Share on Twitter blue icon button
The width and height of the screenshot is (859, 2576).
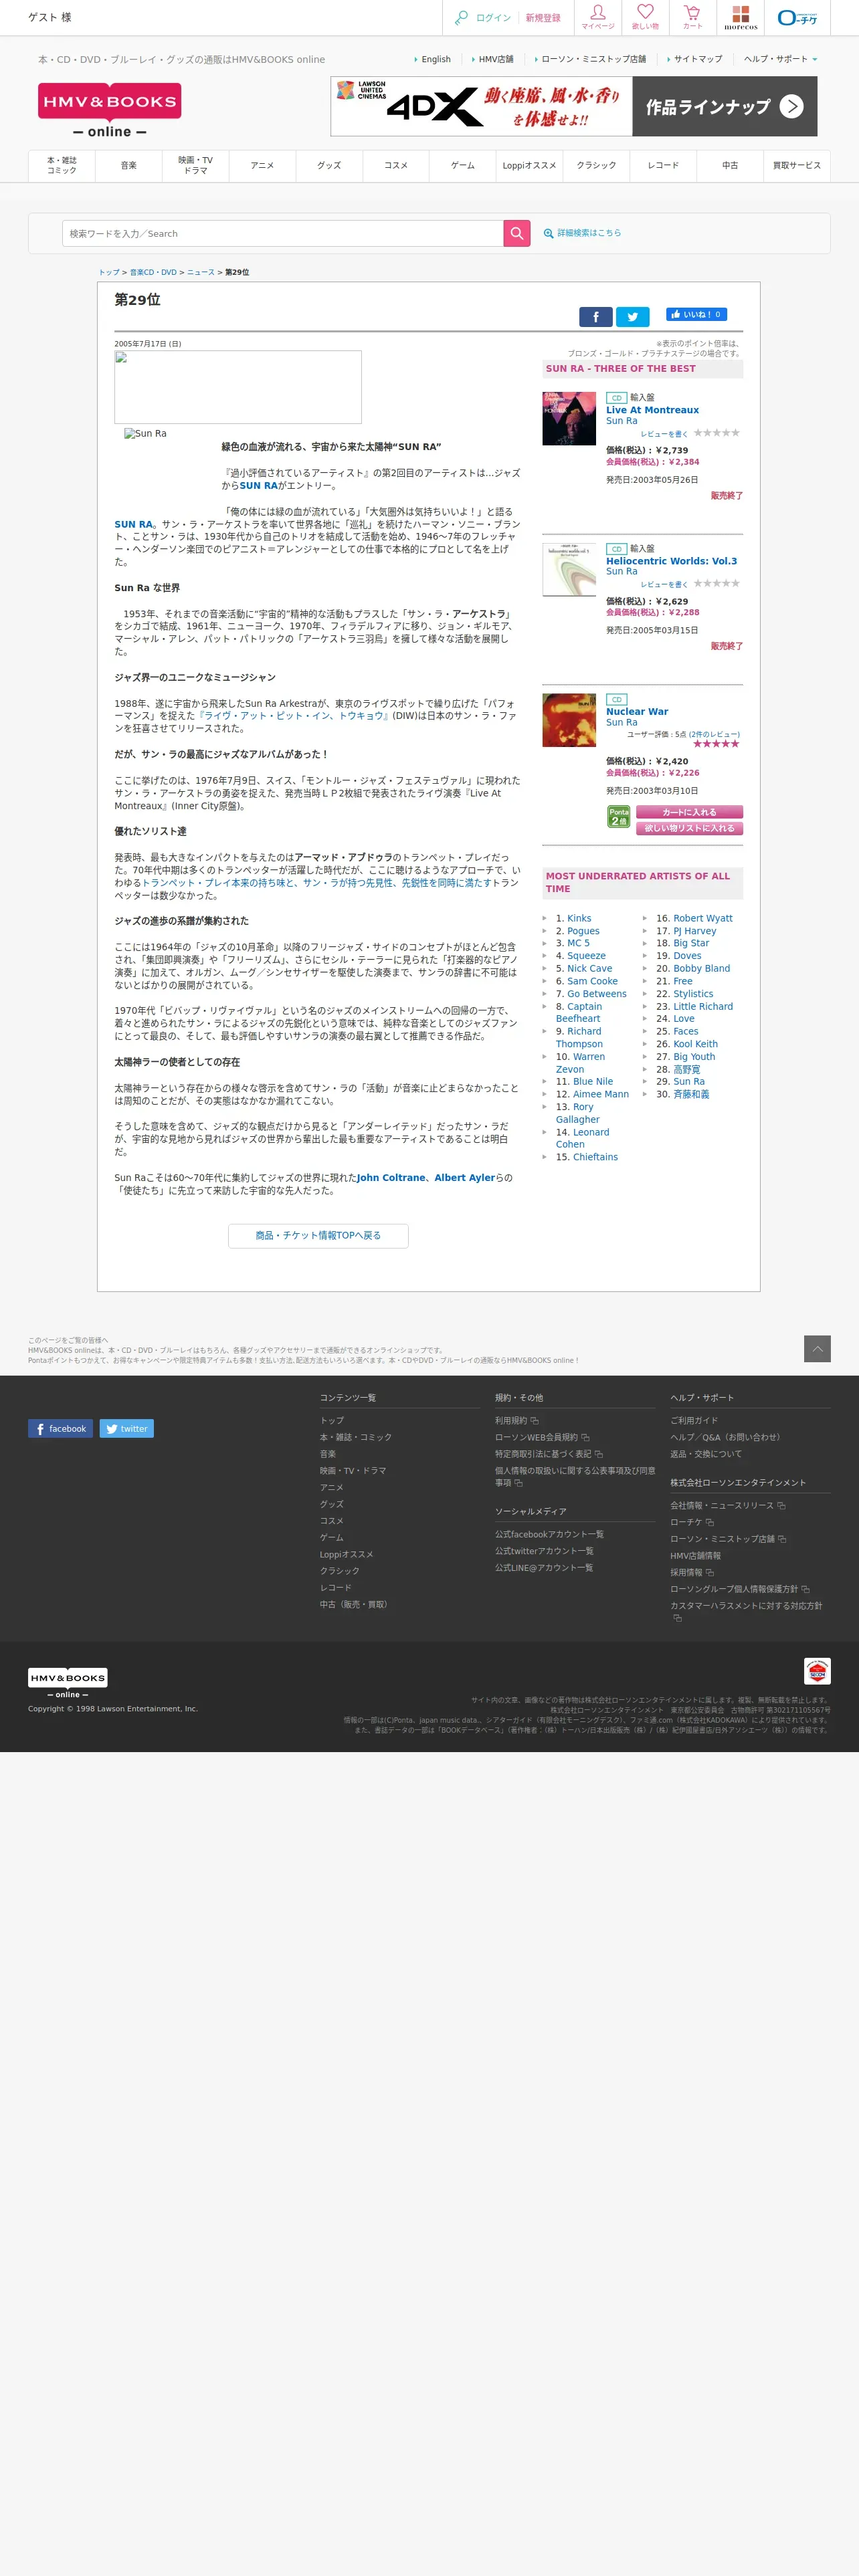(632, 317)
